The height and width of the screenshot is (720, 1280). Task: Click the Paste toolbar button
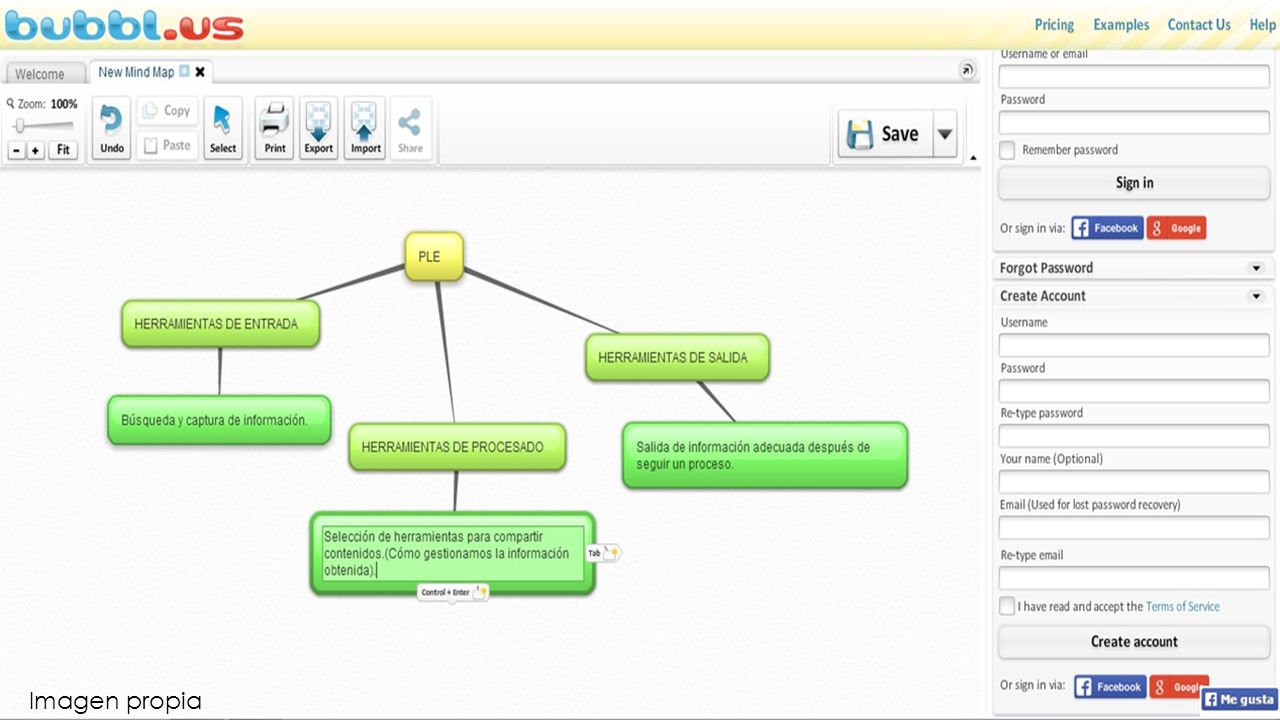167,145
